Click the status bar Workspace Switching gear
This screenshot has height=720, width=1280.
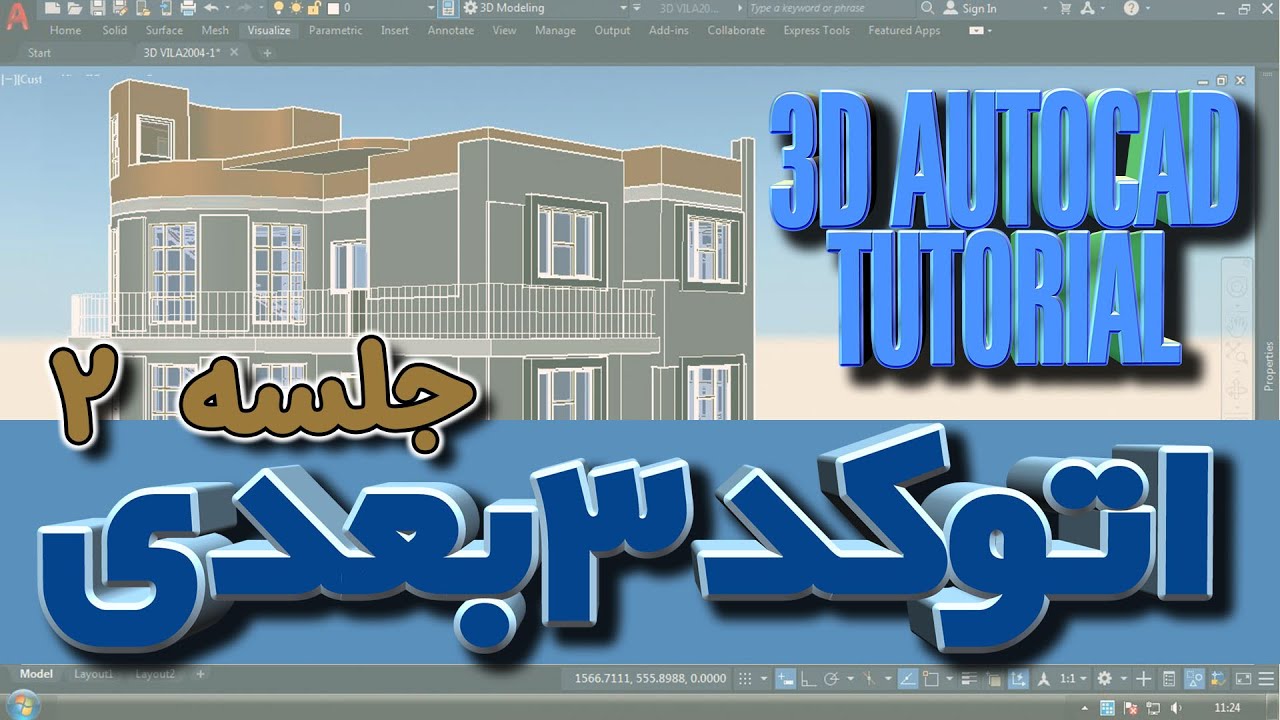1104,679
